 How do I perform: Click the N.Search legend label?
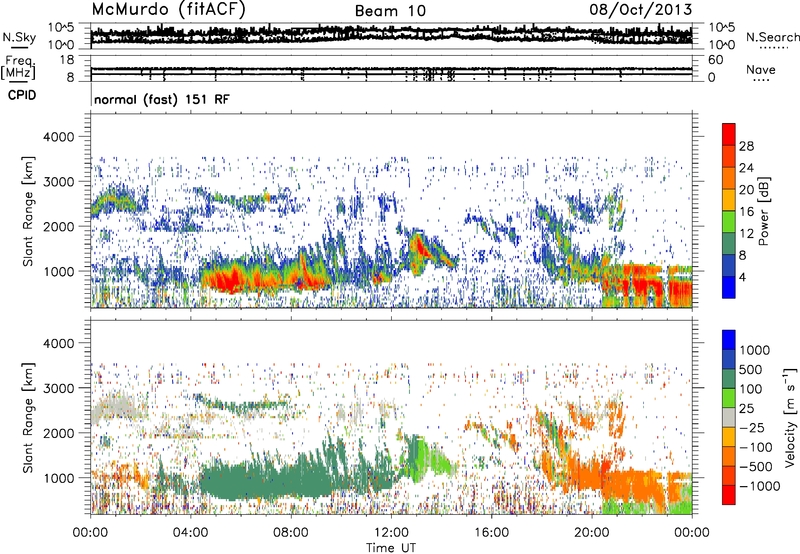point(772,37)
